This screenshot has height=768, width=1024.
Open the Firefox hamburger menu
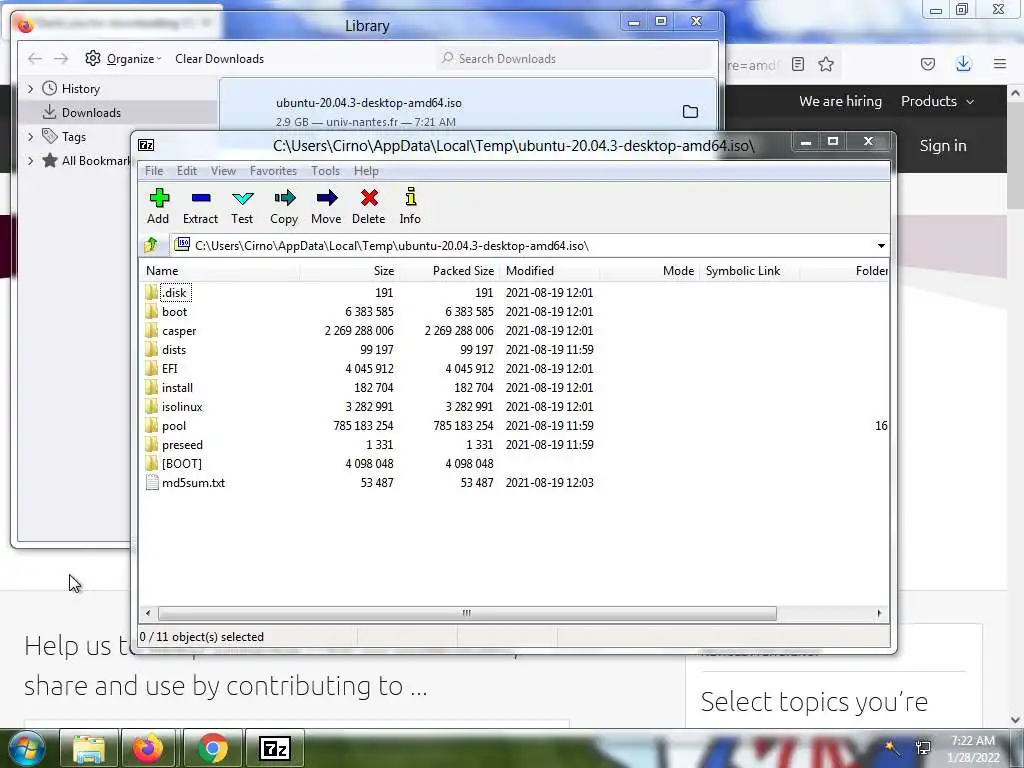(x=1000, y=64)
